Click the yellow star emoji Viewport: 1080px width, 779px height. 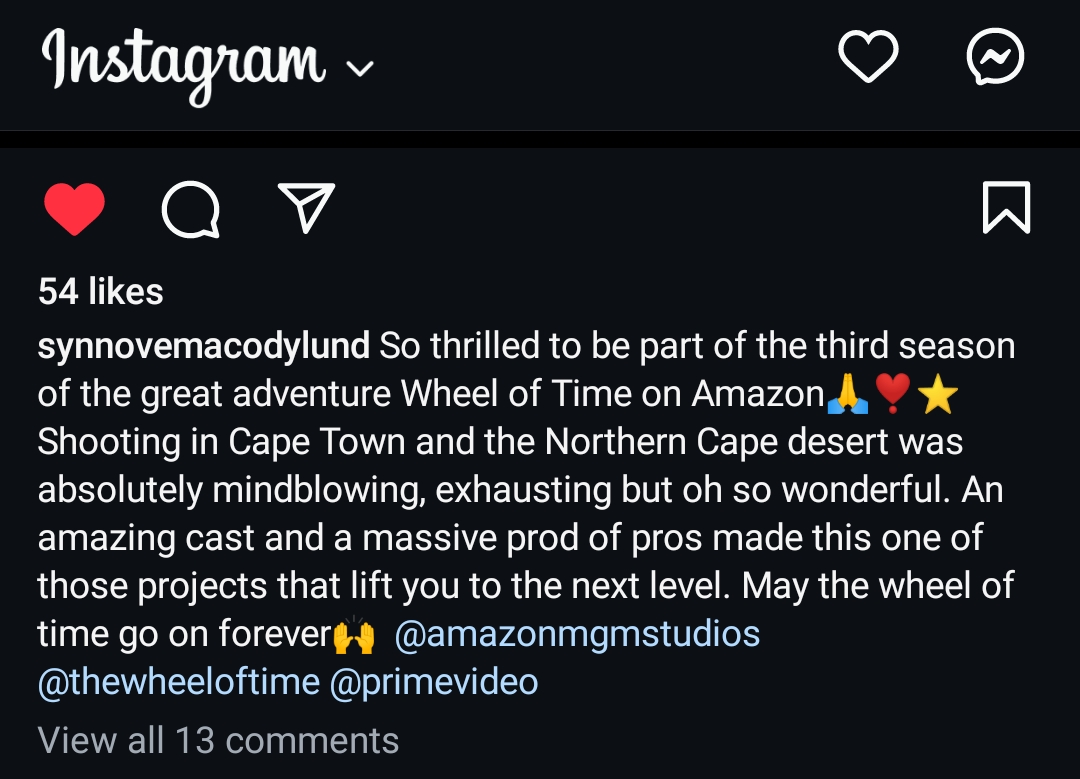click(x=937, y=397)
